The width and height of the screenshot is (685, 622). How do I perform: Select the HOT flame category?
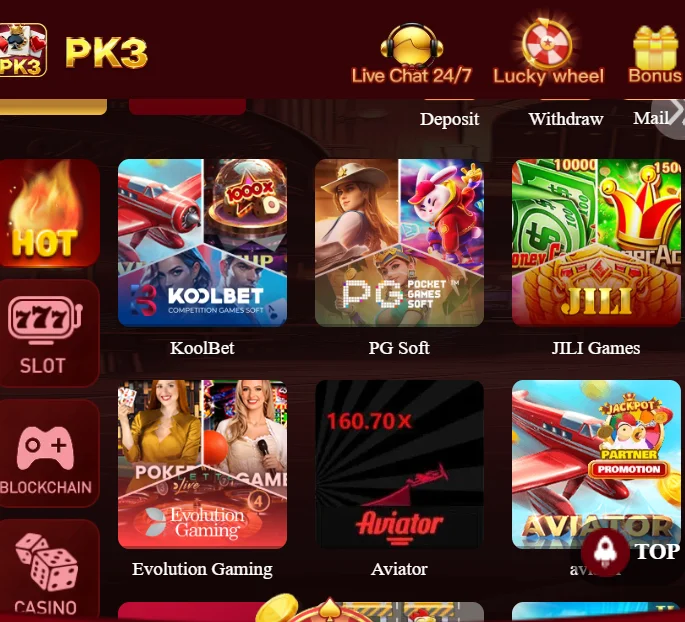click(49, 213)
